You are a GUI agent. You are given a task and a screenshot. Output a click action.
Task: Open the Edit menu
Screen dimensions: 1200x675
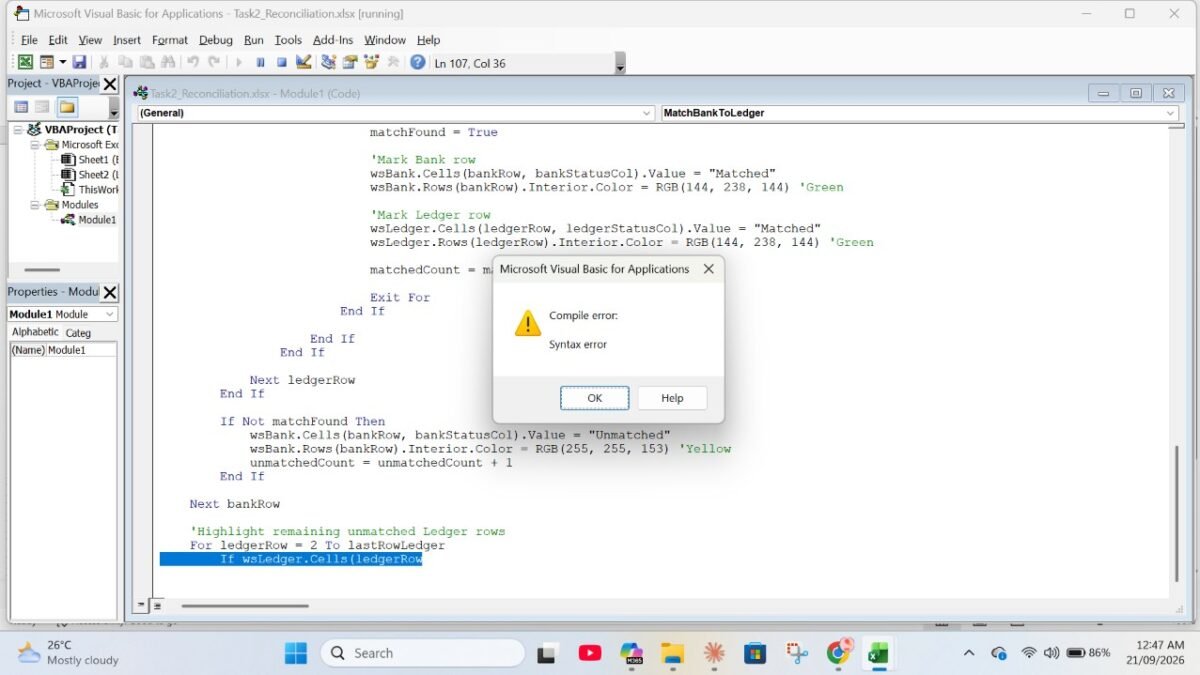tap(58, 40)
